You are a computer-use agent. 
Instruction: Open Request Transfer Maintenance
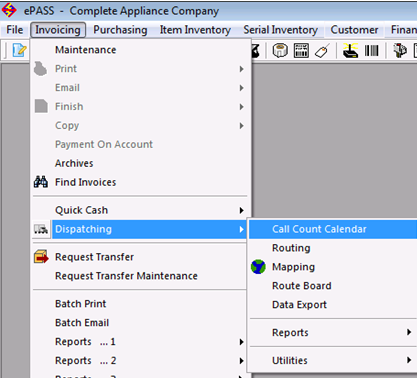point(126,276)
